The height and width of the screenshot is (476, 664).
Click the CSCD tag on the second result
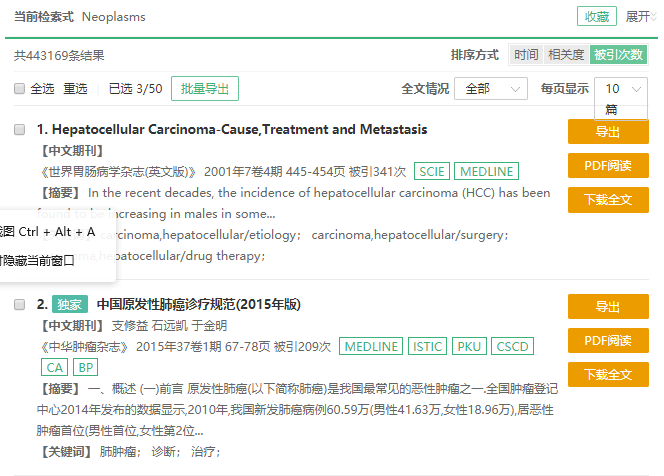[511, 346]
